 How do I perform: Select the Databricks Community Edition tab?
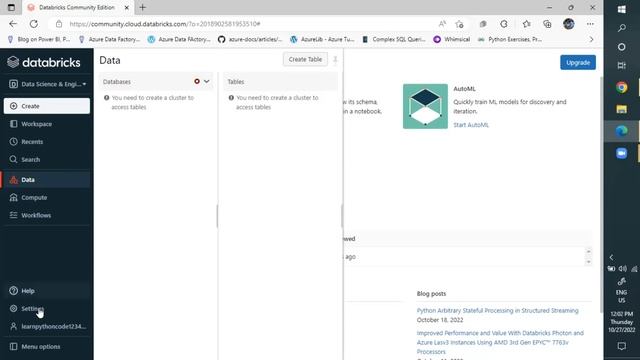[78, 7]
